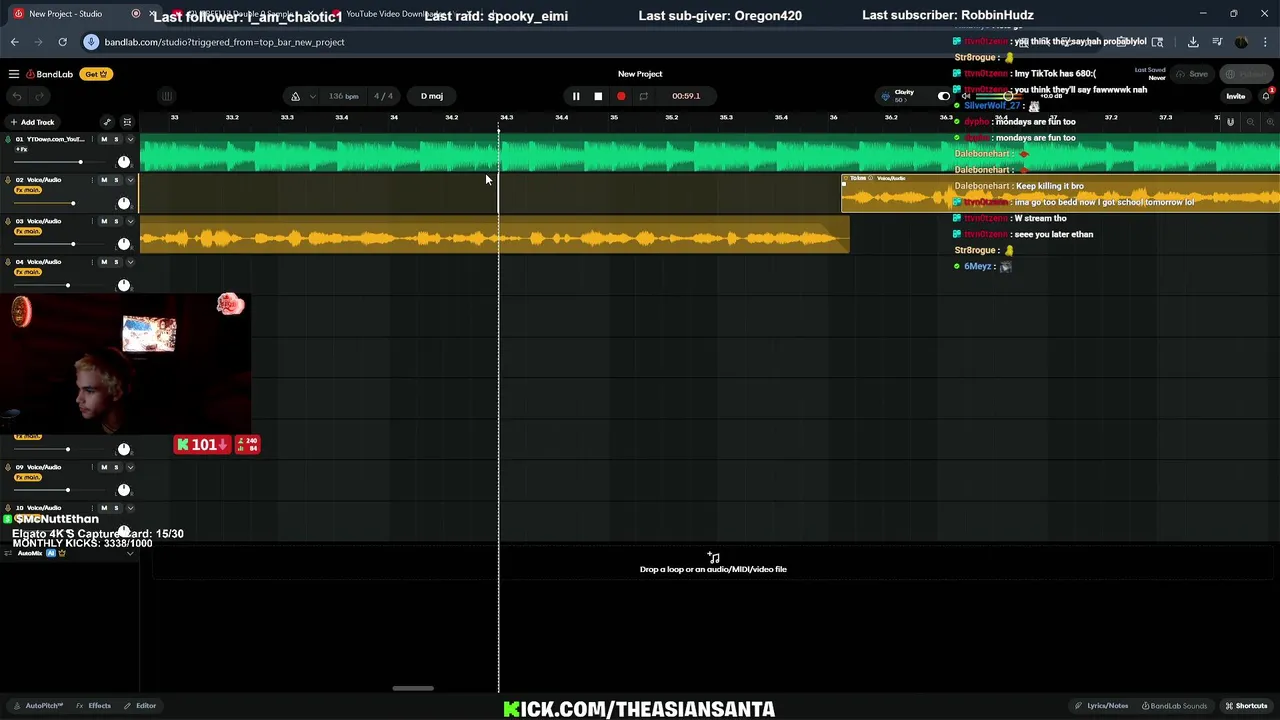The height and width of the screenshot is (720, 1280).
Task: Click track 01 pan knob
Action: pyautogui.click(x=124, y=162)
